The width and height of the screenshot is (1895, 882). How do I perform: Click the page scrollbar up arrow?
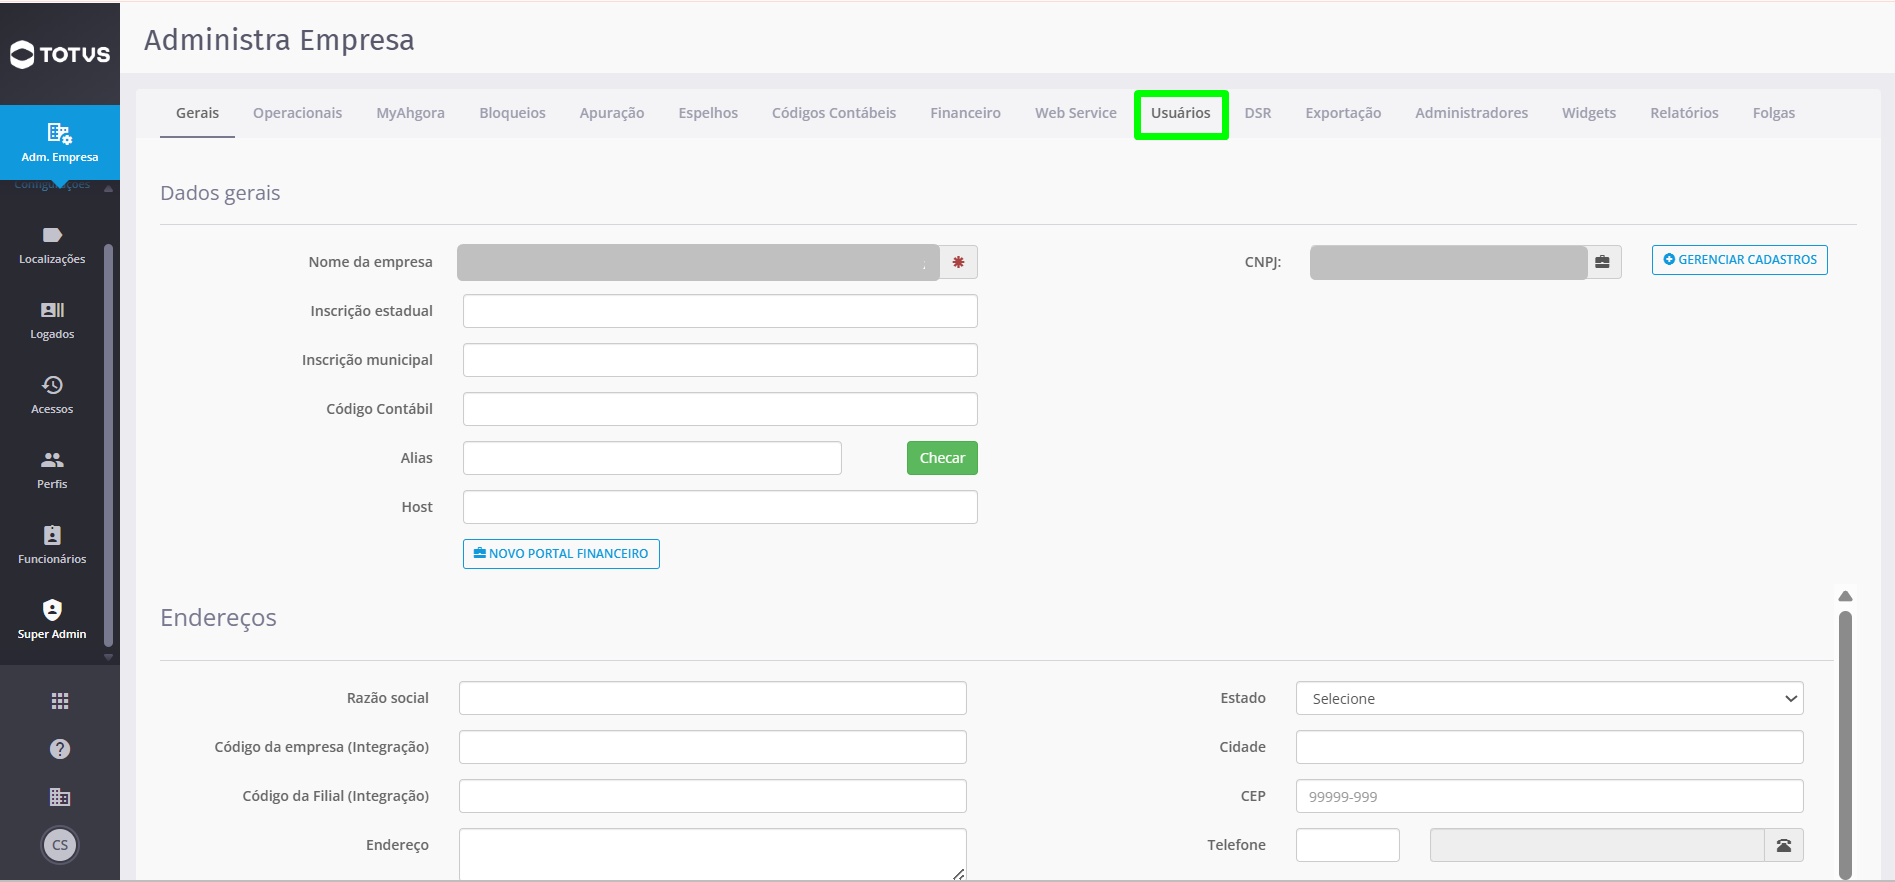tap(1846, 596)
